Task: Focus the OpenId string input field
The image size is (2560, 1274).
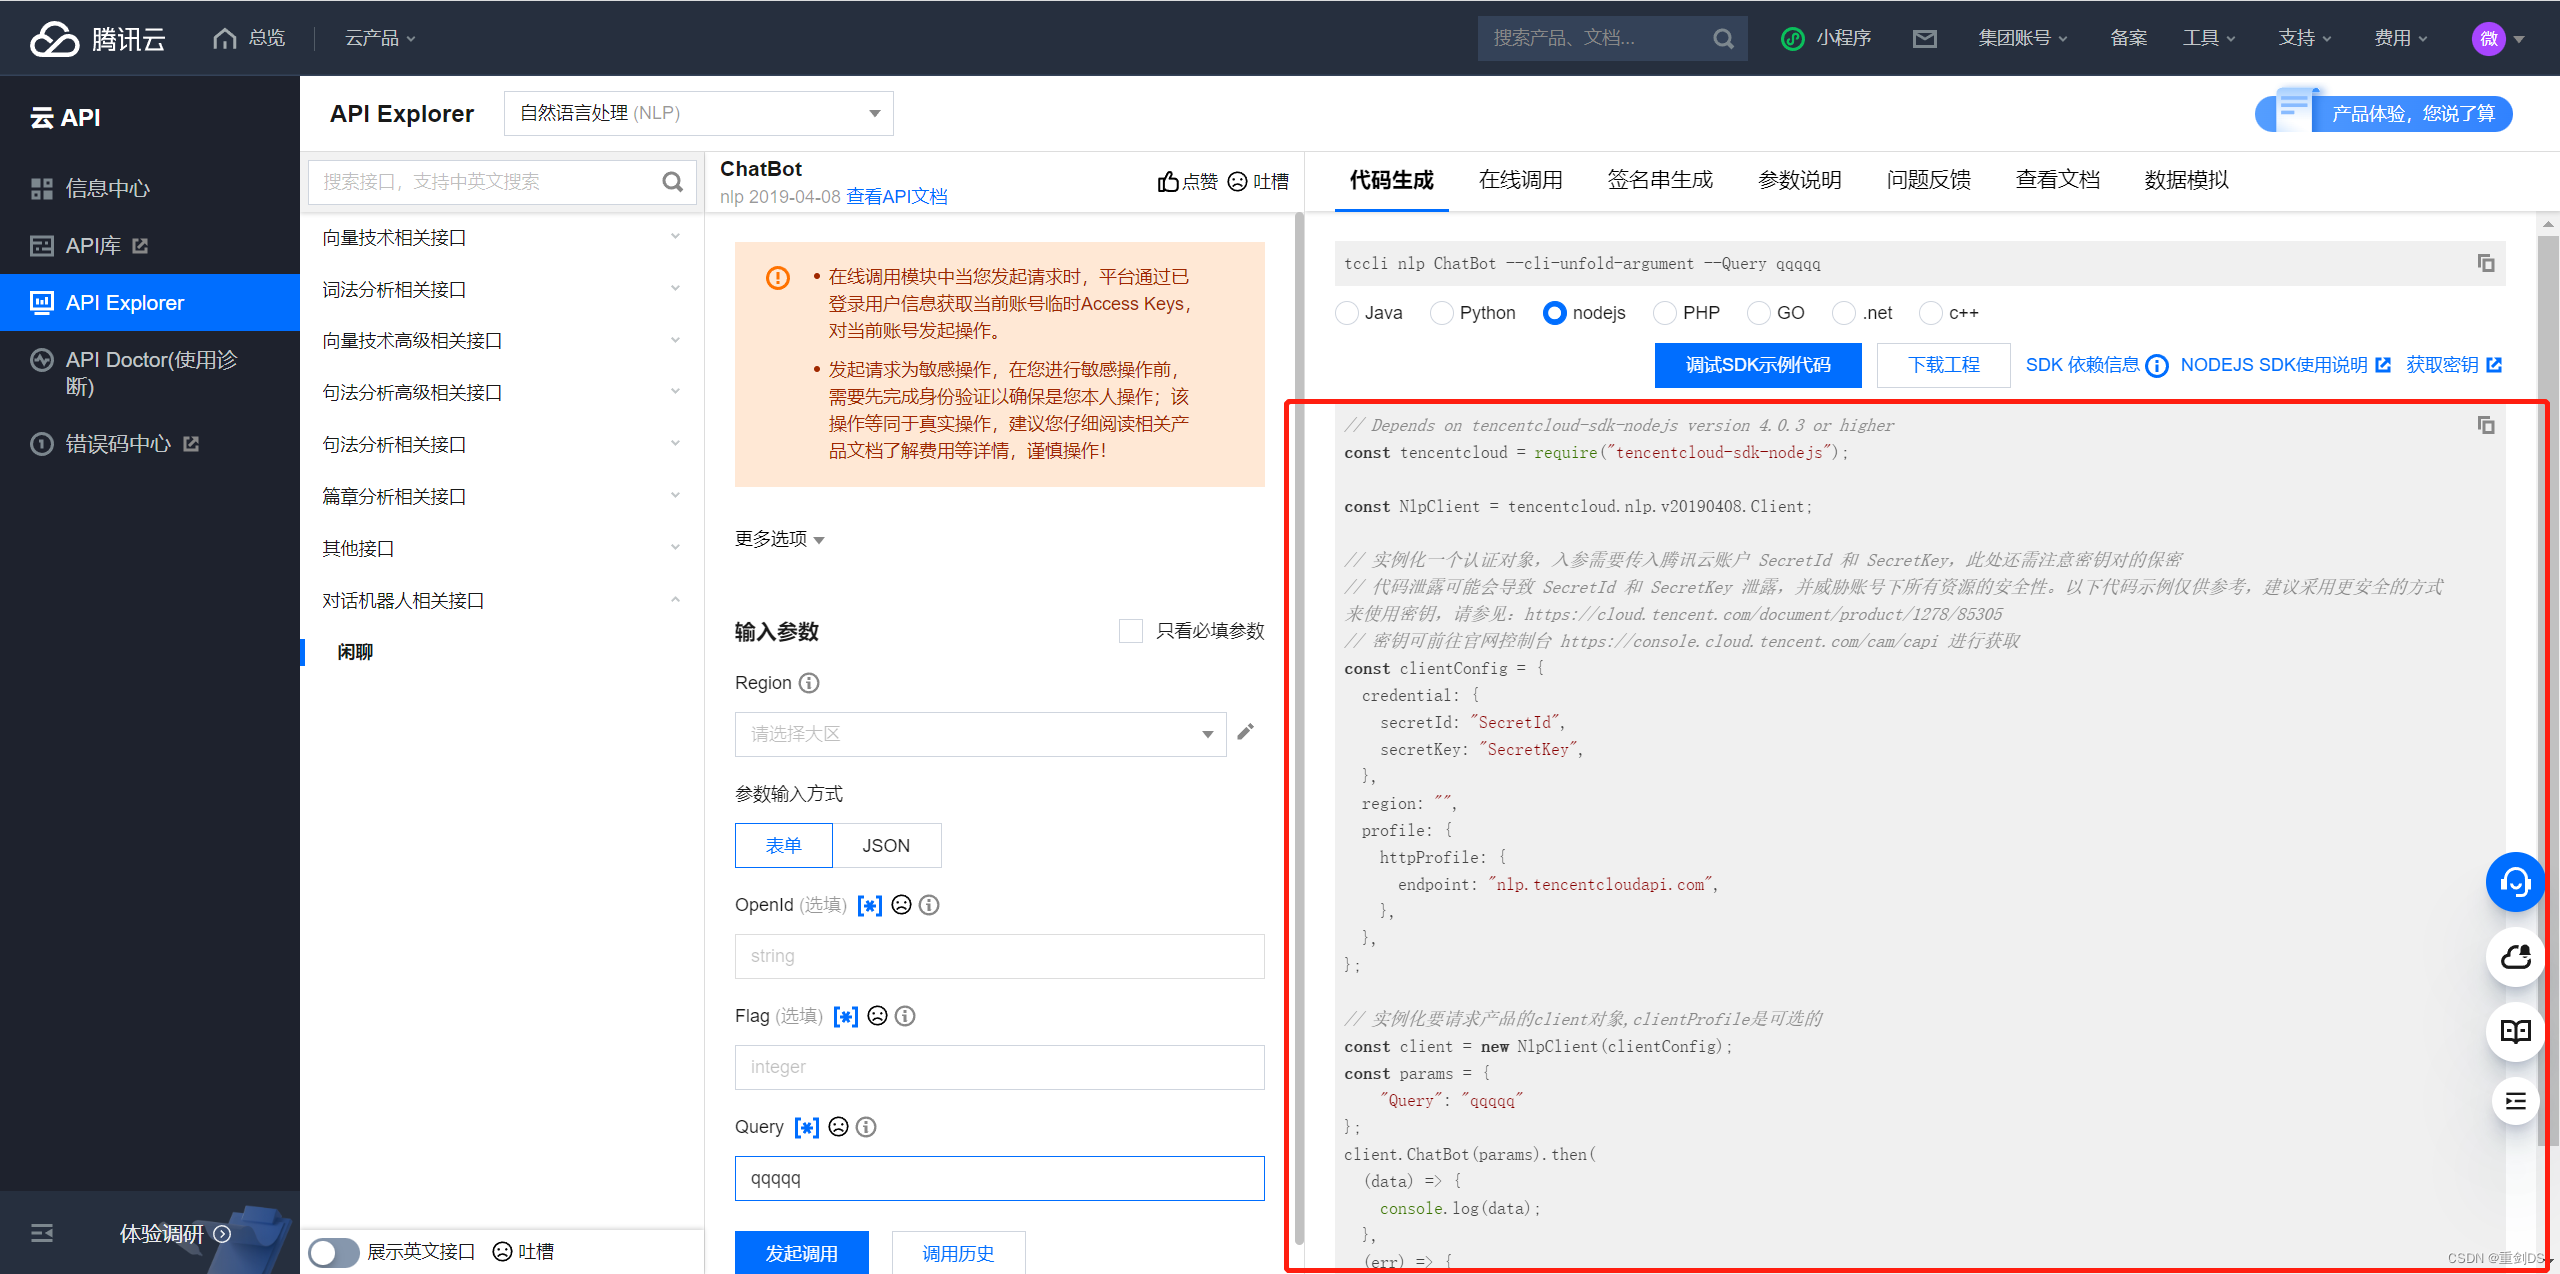Action: coord(1000,956)
